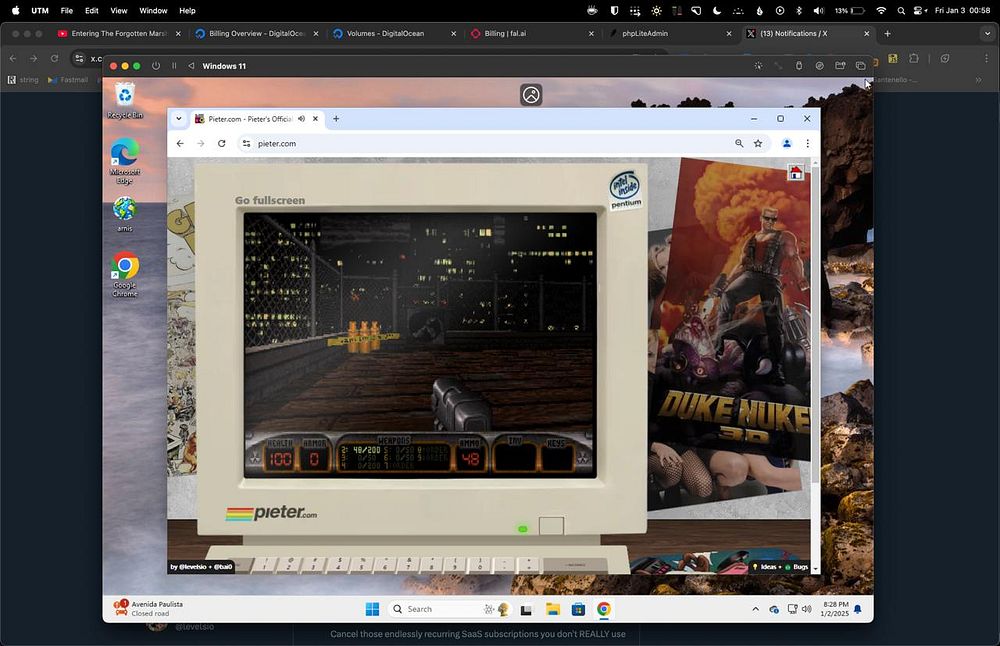Toggle Bluetooth icon in the macOS menu bar

pos(799,10)
